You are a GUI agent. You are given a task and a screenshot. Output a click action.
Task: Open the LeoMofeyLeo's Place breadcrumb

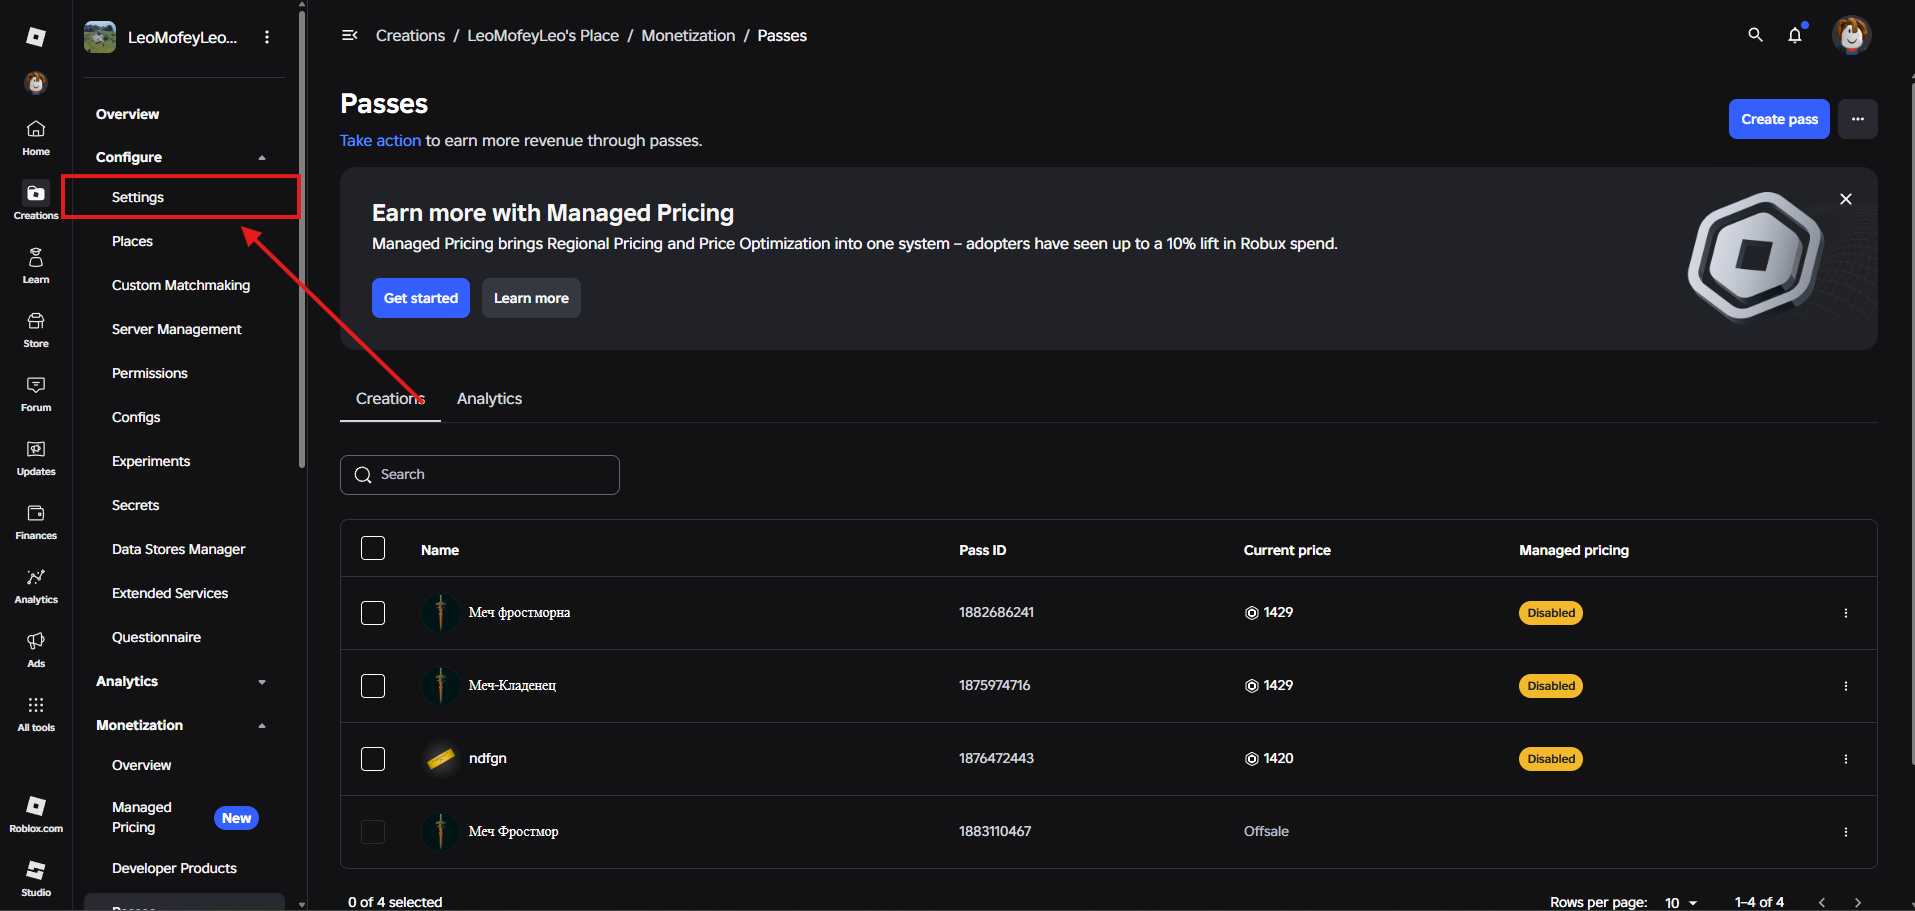[x=543, y=36]
